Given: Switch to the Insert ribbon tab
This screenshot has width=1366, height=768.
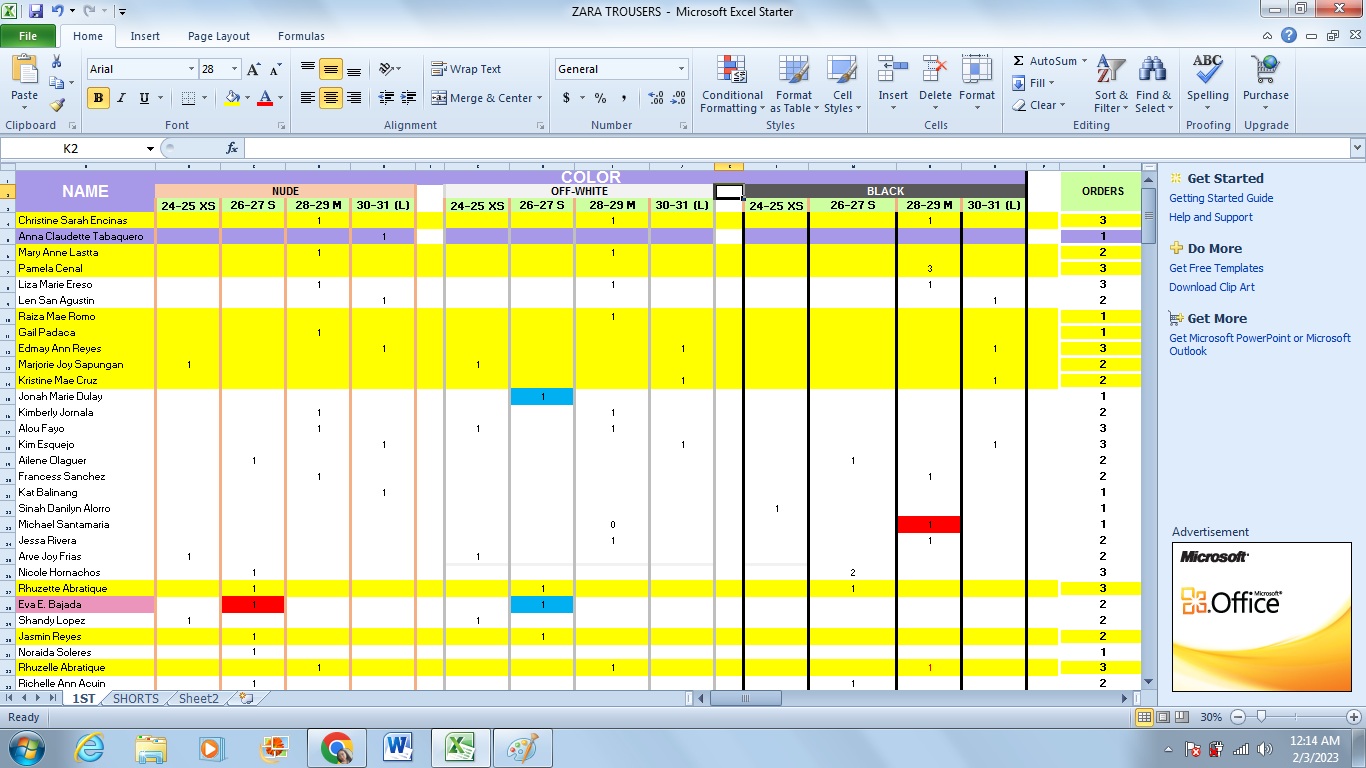Looking at the screenshot, I should click(145, 36).
